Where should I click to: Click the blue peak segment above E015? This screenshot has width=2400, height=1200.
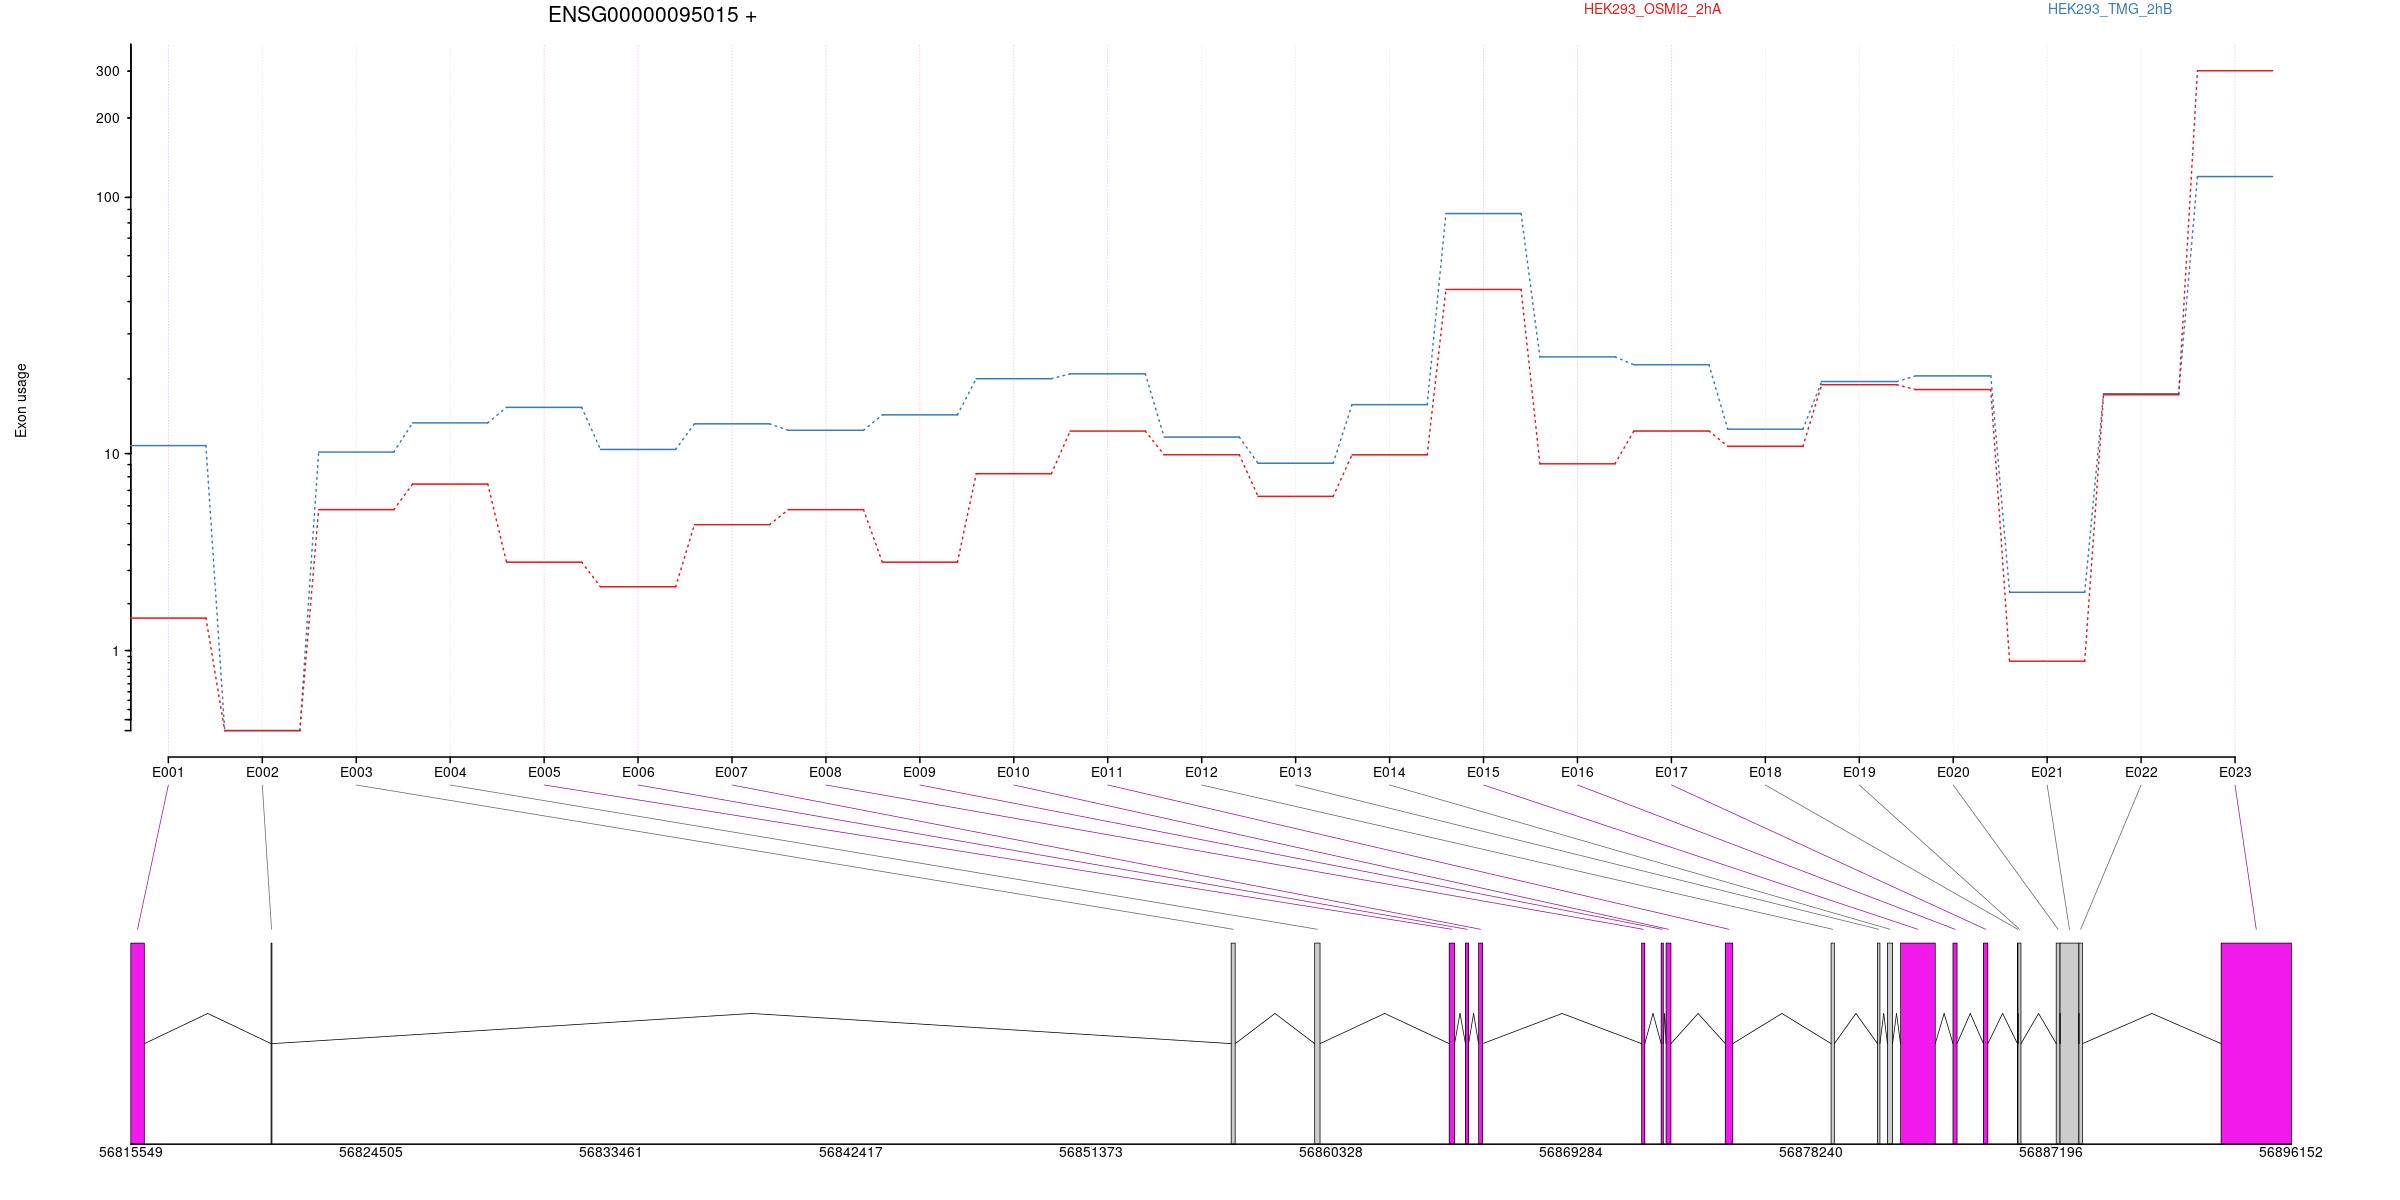click(1483, 213)
